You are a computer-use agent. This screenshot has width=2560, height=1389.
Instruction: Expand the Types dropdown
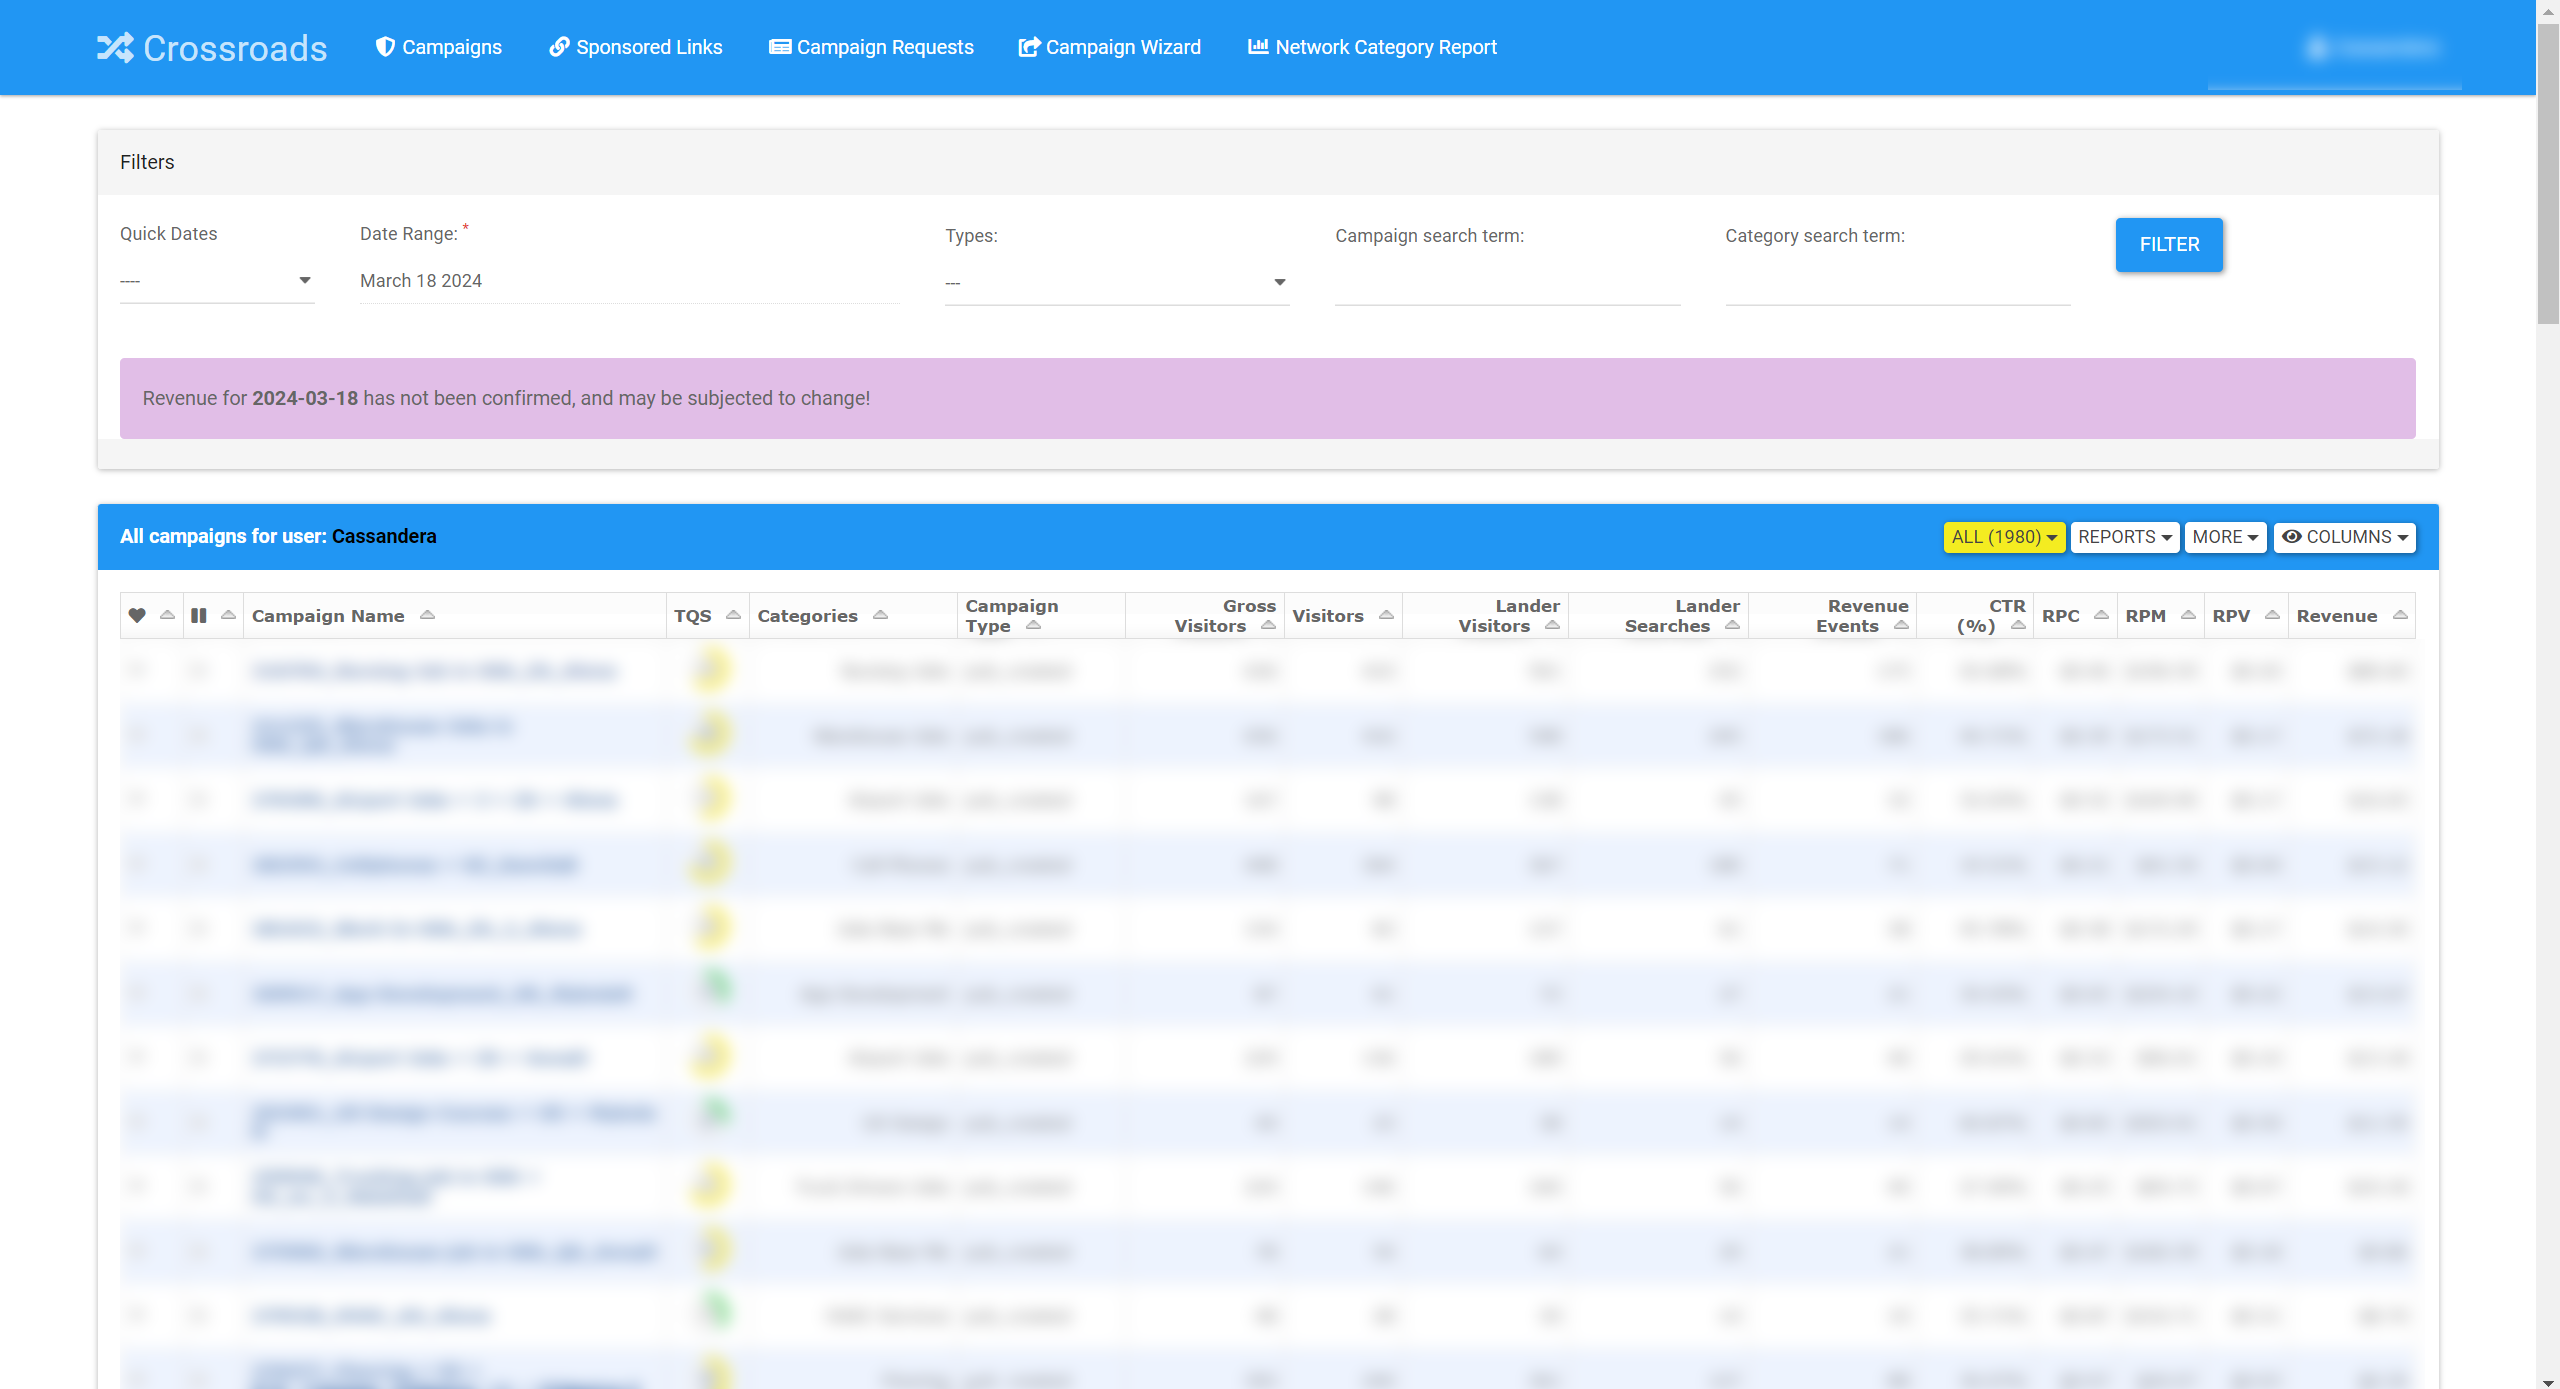coord(1117,283)
